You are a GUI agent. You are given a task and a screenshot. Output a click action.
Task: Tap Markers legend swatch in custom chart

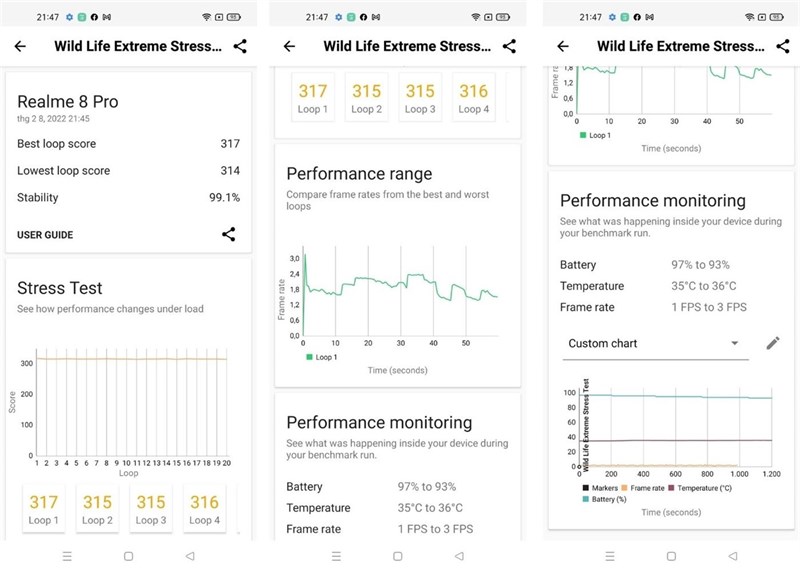tap(586, 488)
